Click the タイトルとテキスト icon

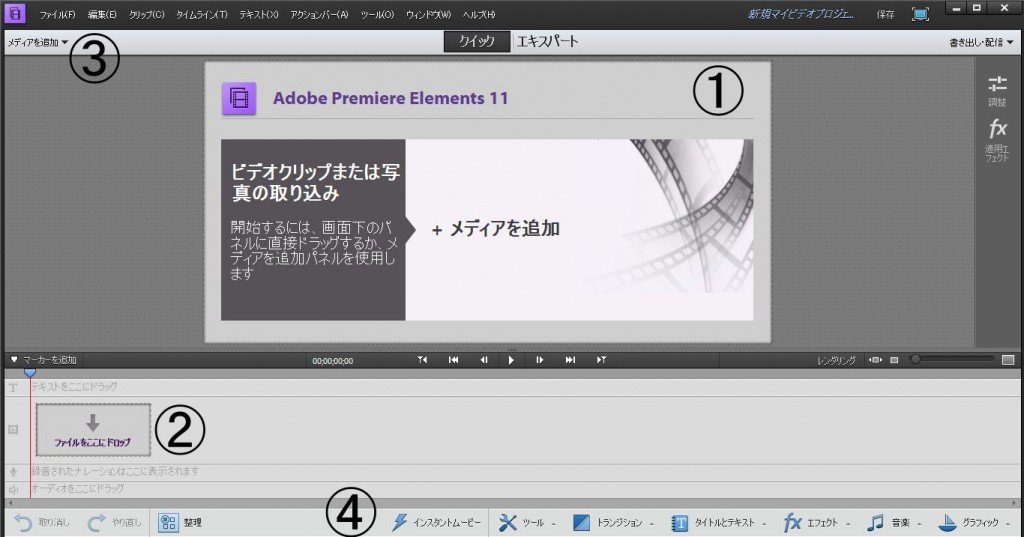pyautogui.click(x=680, y=523)
